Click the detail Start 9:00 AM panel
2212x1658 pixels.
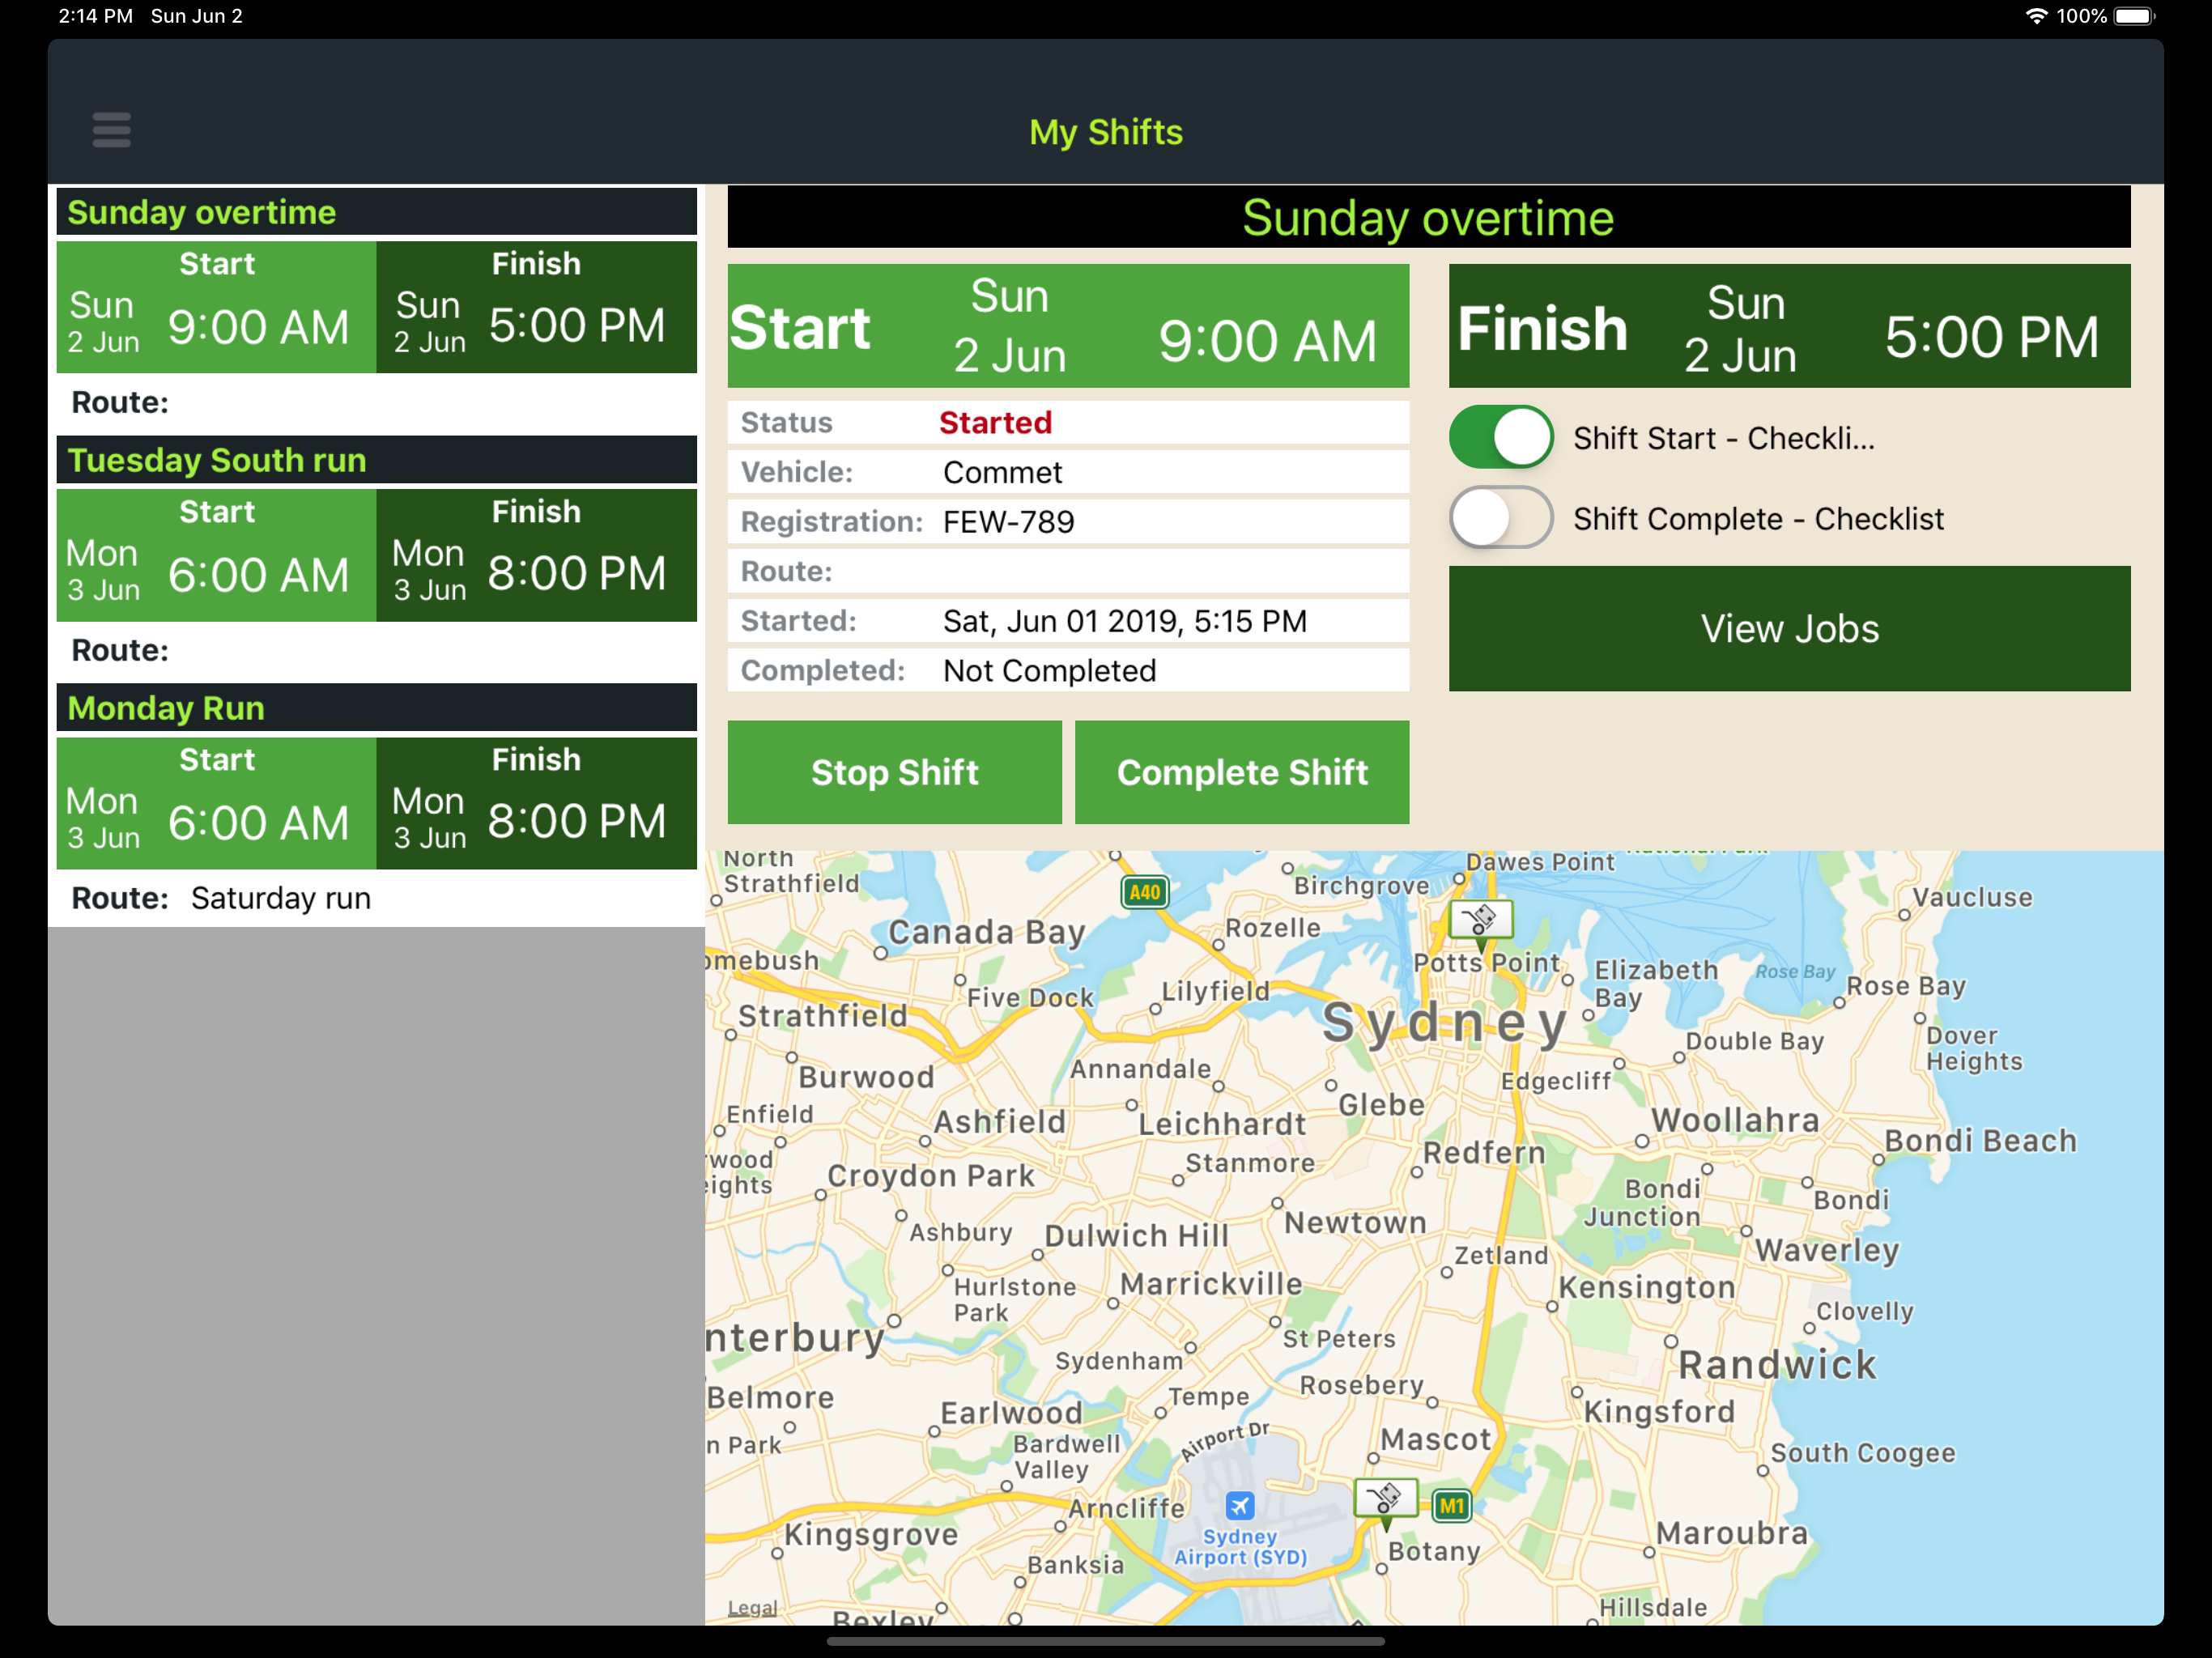point(1068,326)
